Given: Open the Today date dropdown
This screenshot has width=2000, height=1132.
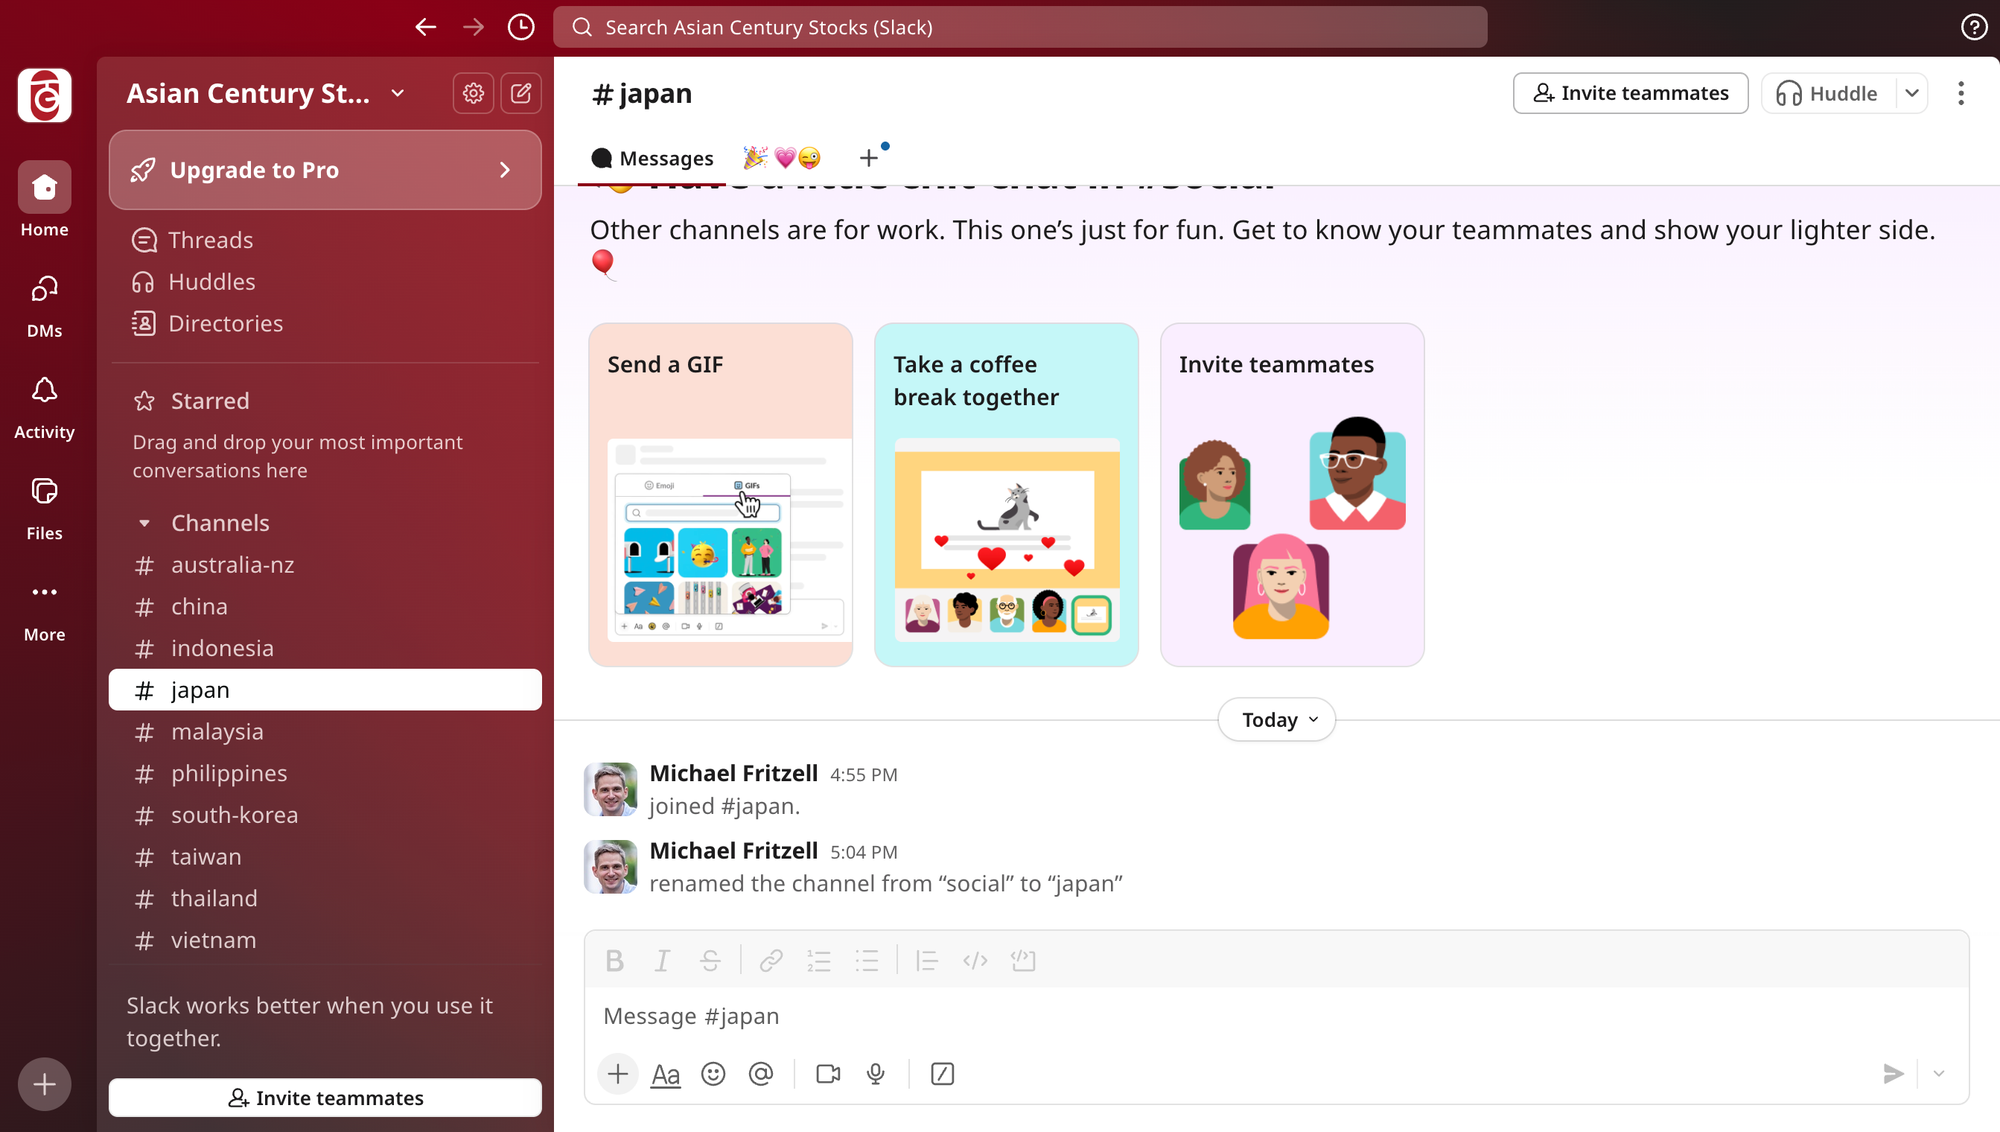Looking at the screenshot, I should 1277,720.
